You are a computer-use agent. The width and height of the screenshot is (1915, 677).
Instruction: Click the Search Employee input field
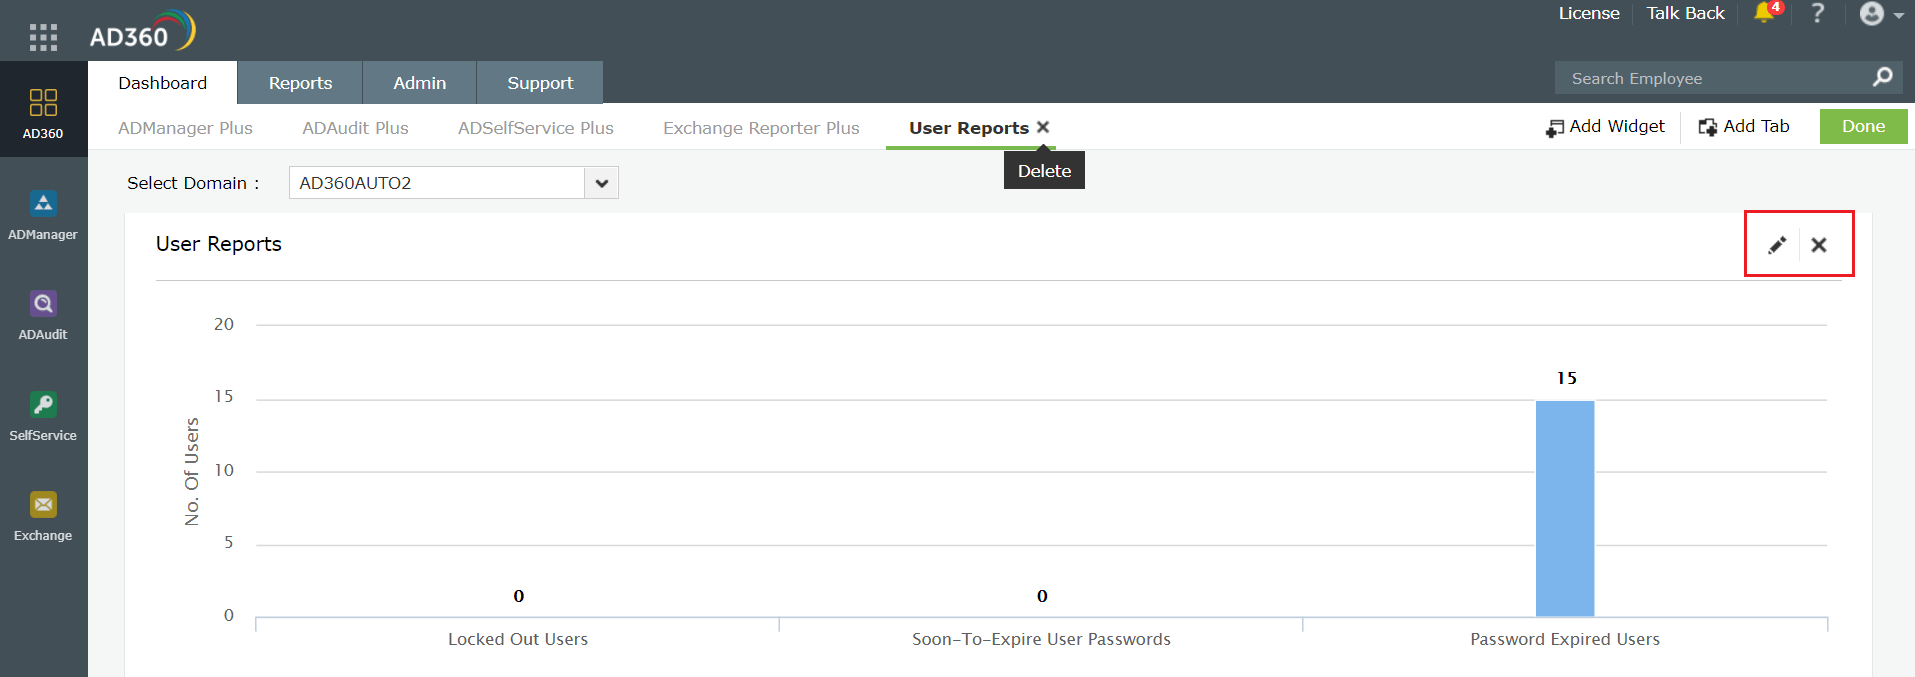(1710, 78)
